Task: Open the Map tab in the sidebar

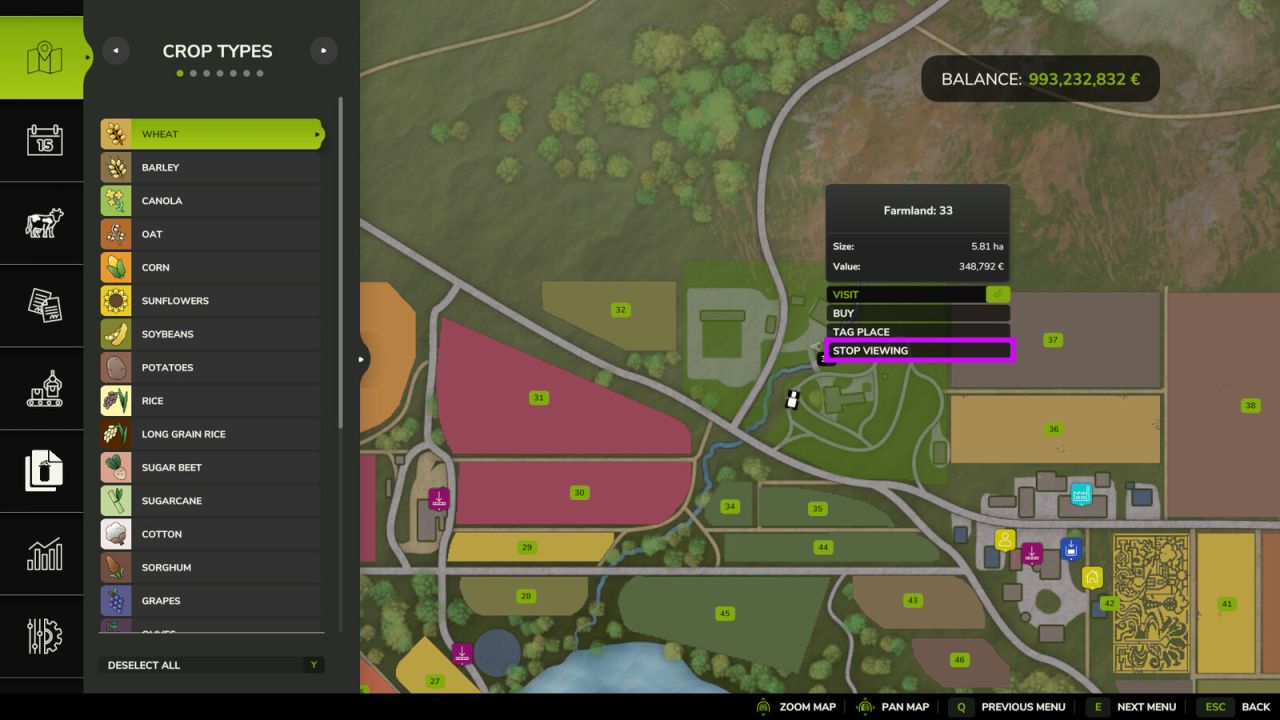Action: click(x=42, y=58)
